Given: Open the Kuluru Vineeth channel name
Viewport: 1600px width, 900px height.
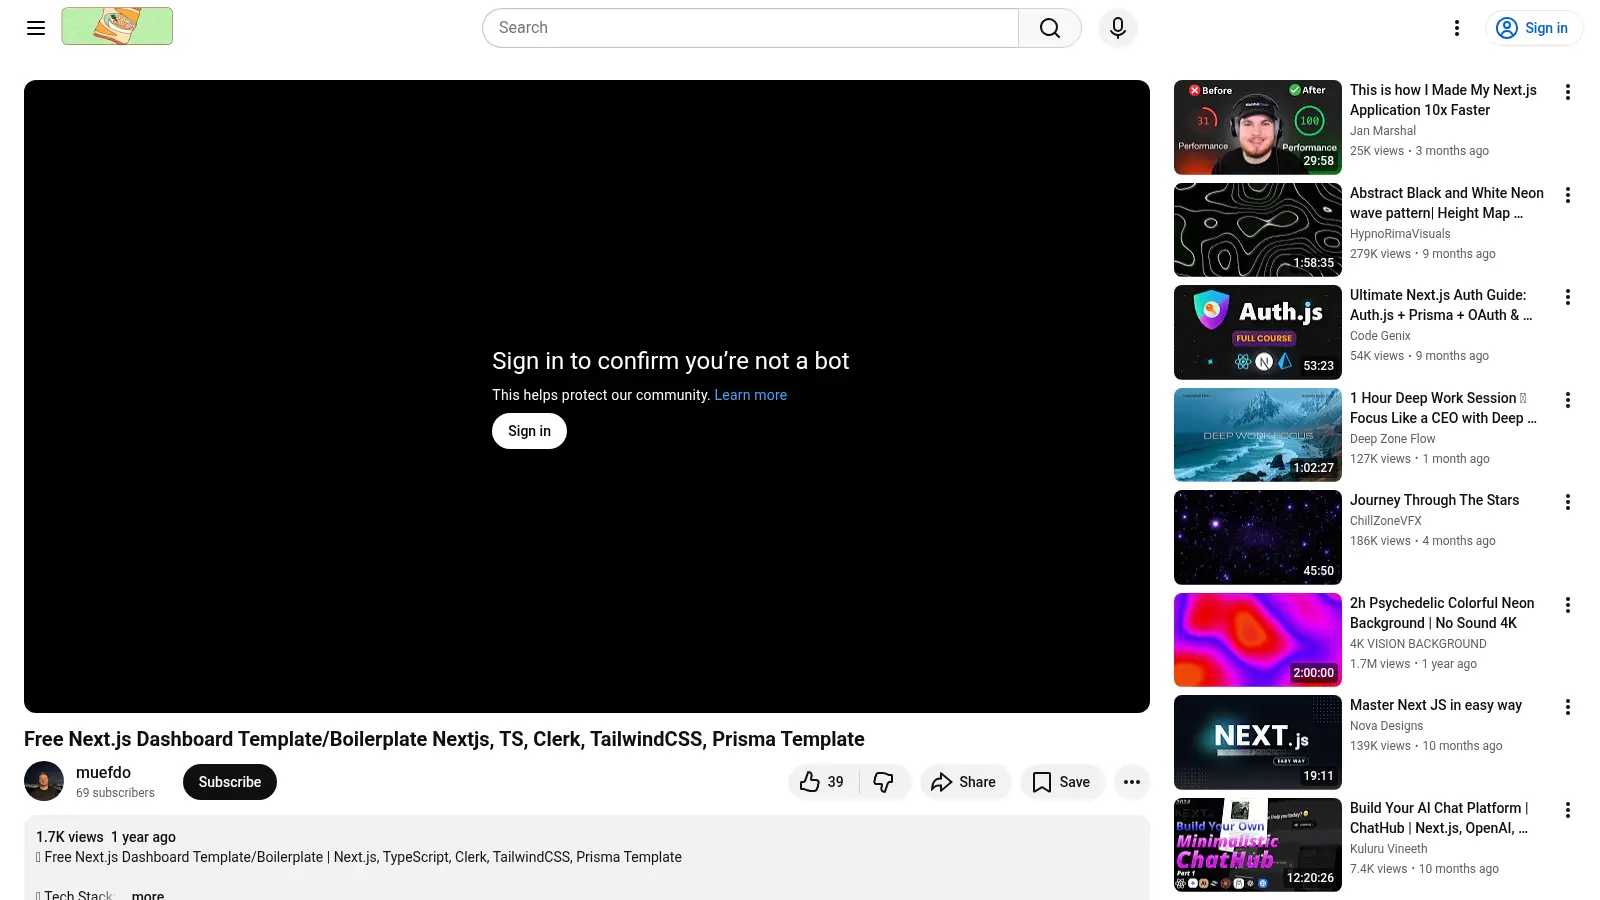Looking at the screenshot, I should click(x=1388, y=849).
